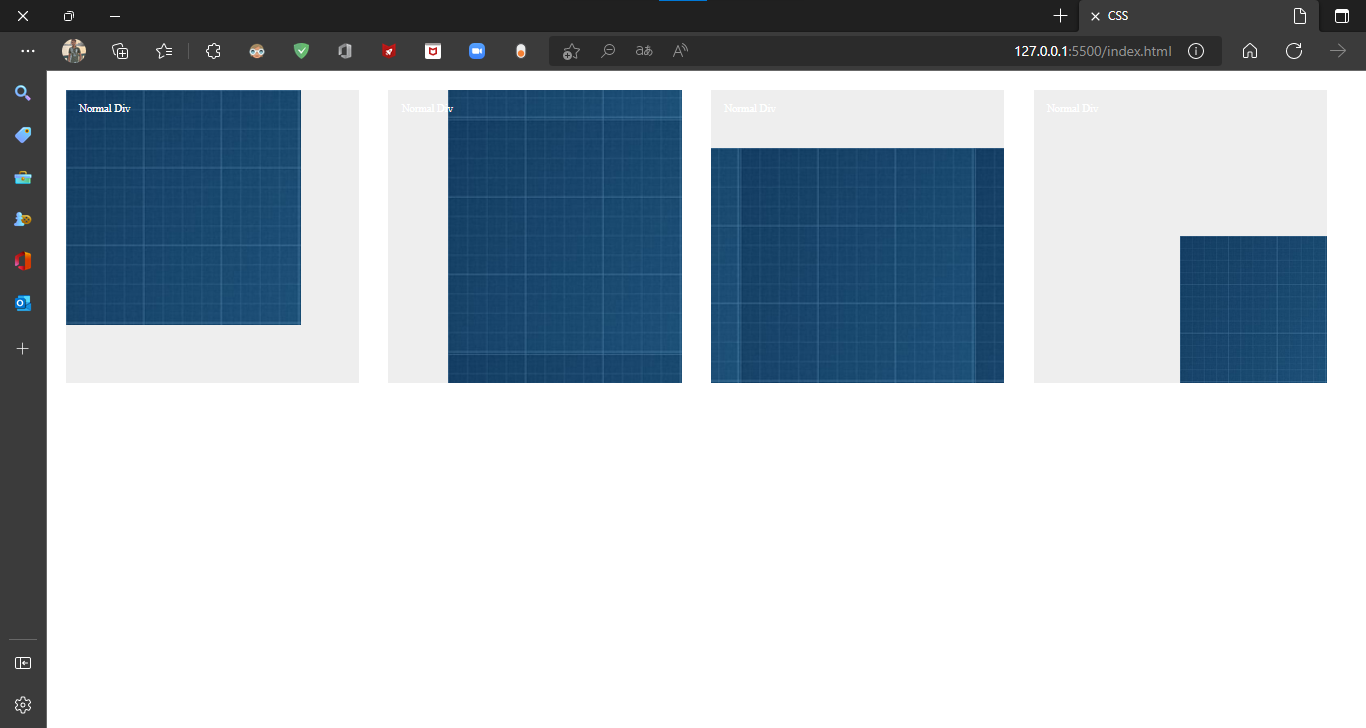This screenshot has width=1366, height=728.
Task: Open the green shield security extension
Action: (301, 51)
